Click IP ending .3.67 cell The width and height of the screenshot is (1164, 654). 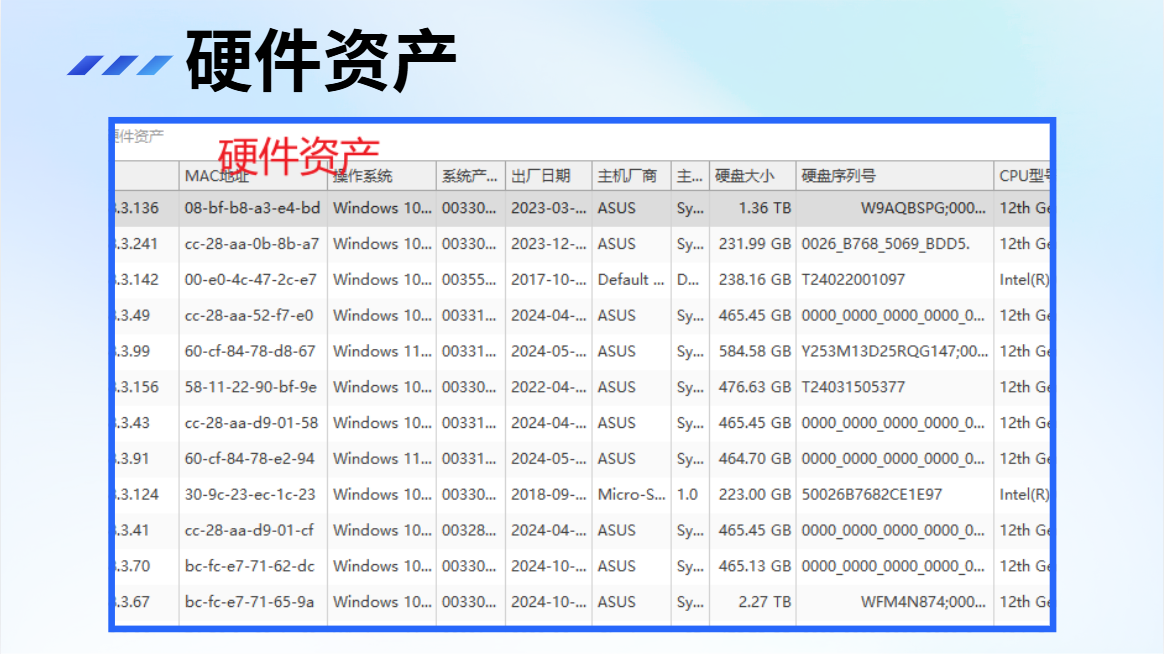(134, 602)
